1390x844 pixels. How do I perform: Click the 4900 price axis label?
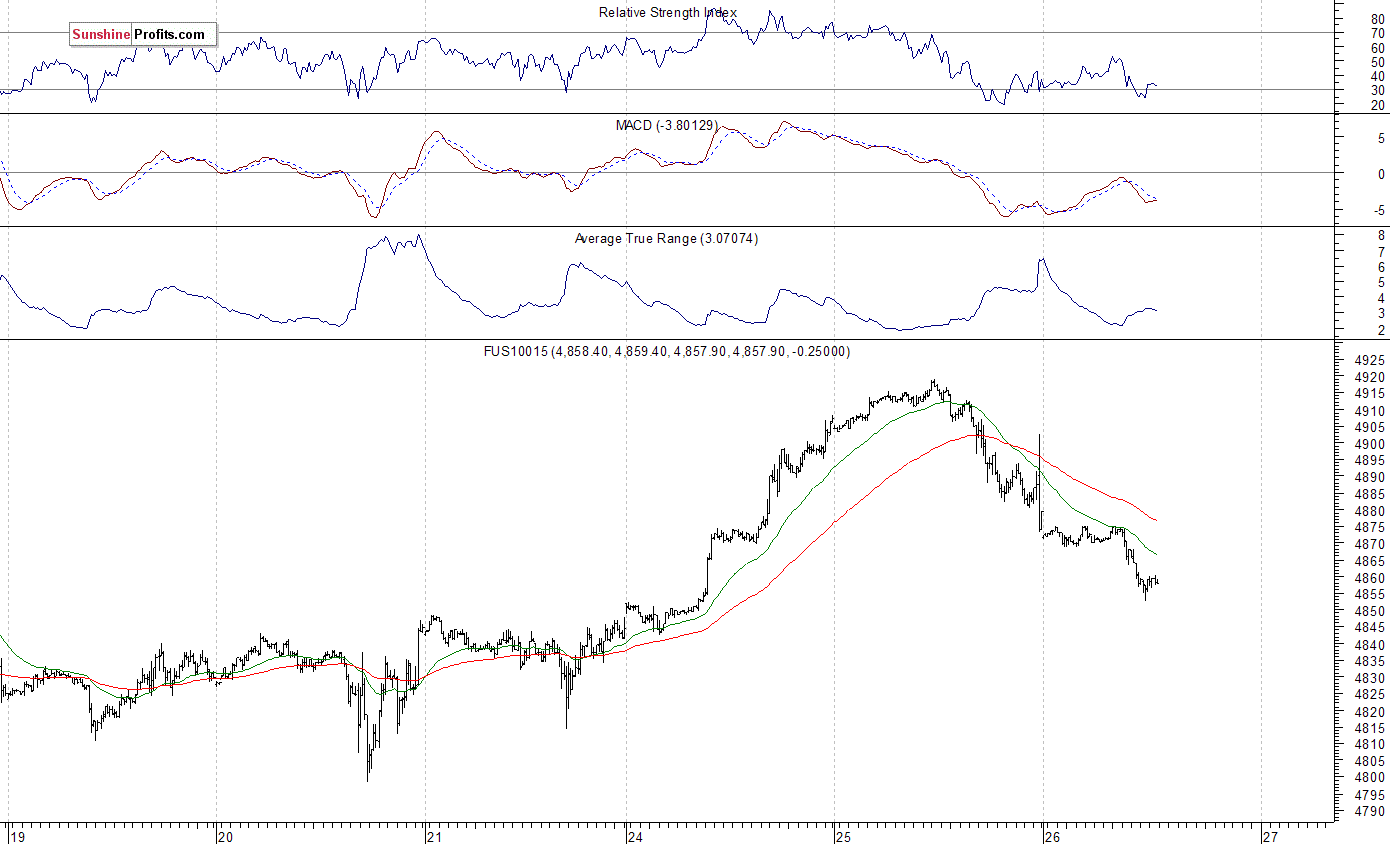[1368, 444]
